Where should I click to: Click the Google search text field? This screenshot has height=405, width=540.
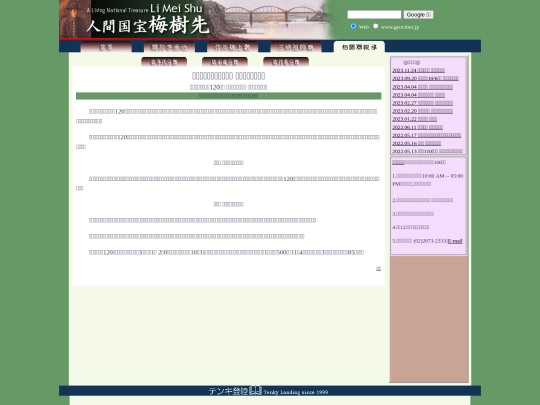[374, 14]
